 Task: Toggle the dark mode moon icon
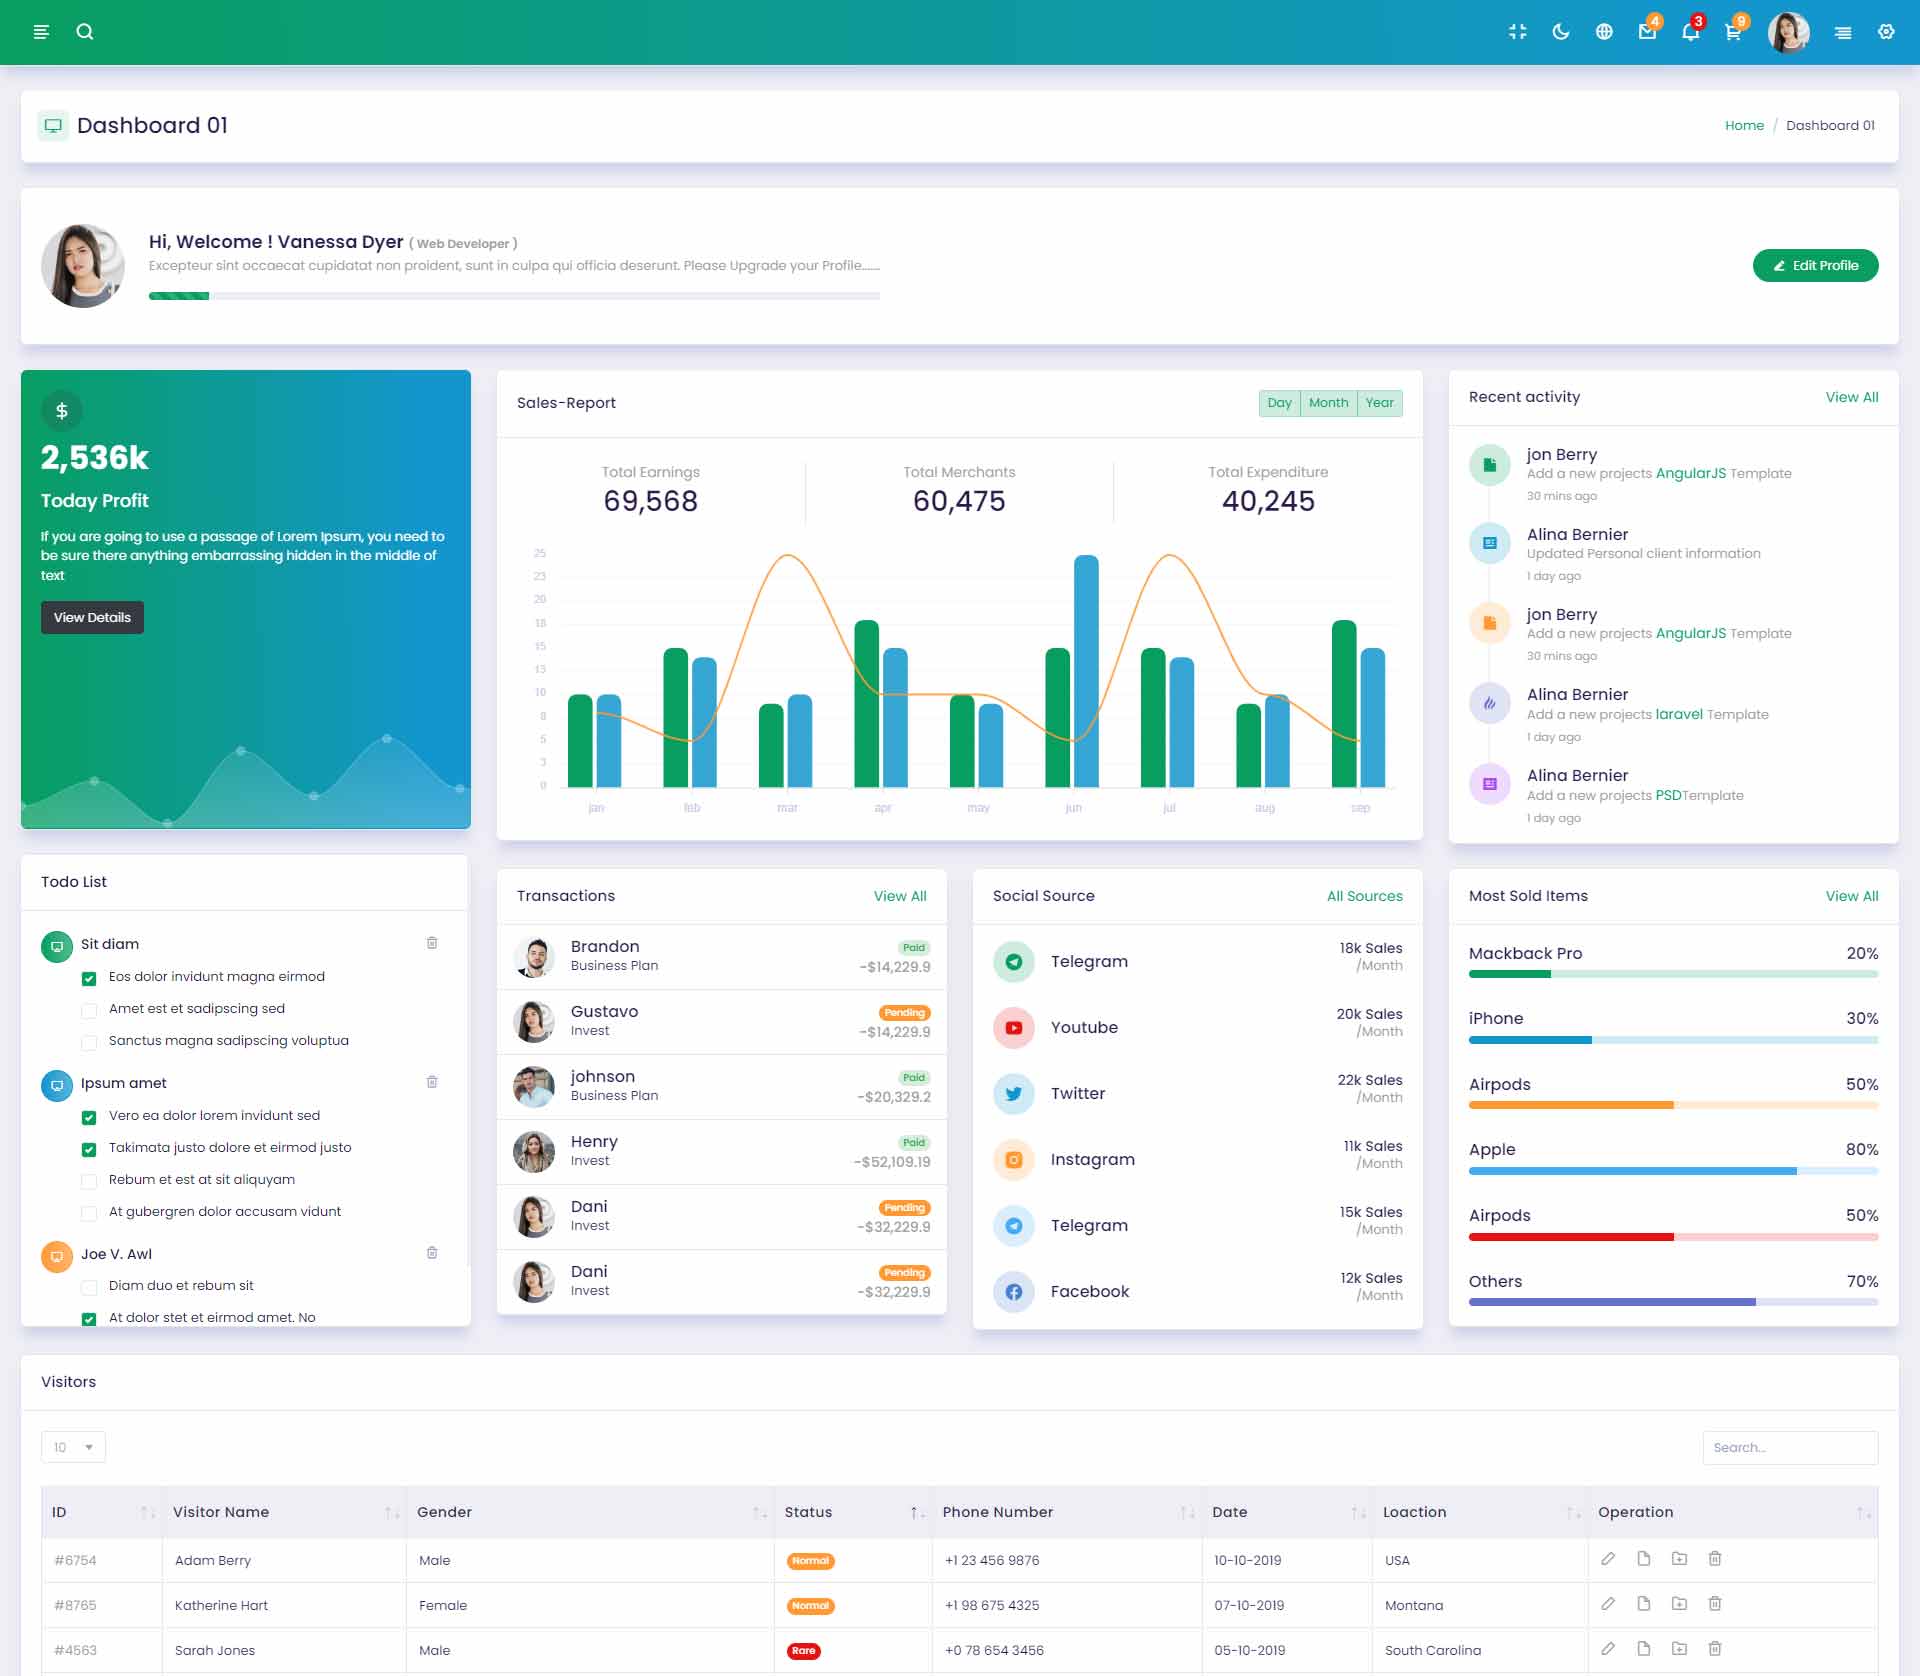(x=1560, y=32)
